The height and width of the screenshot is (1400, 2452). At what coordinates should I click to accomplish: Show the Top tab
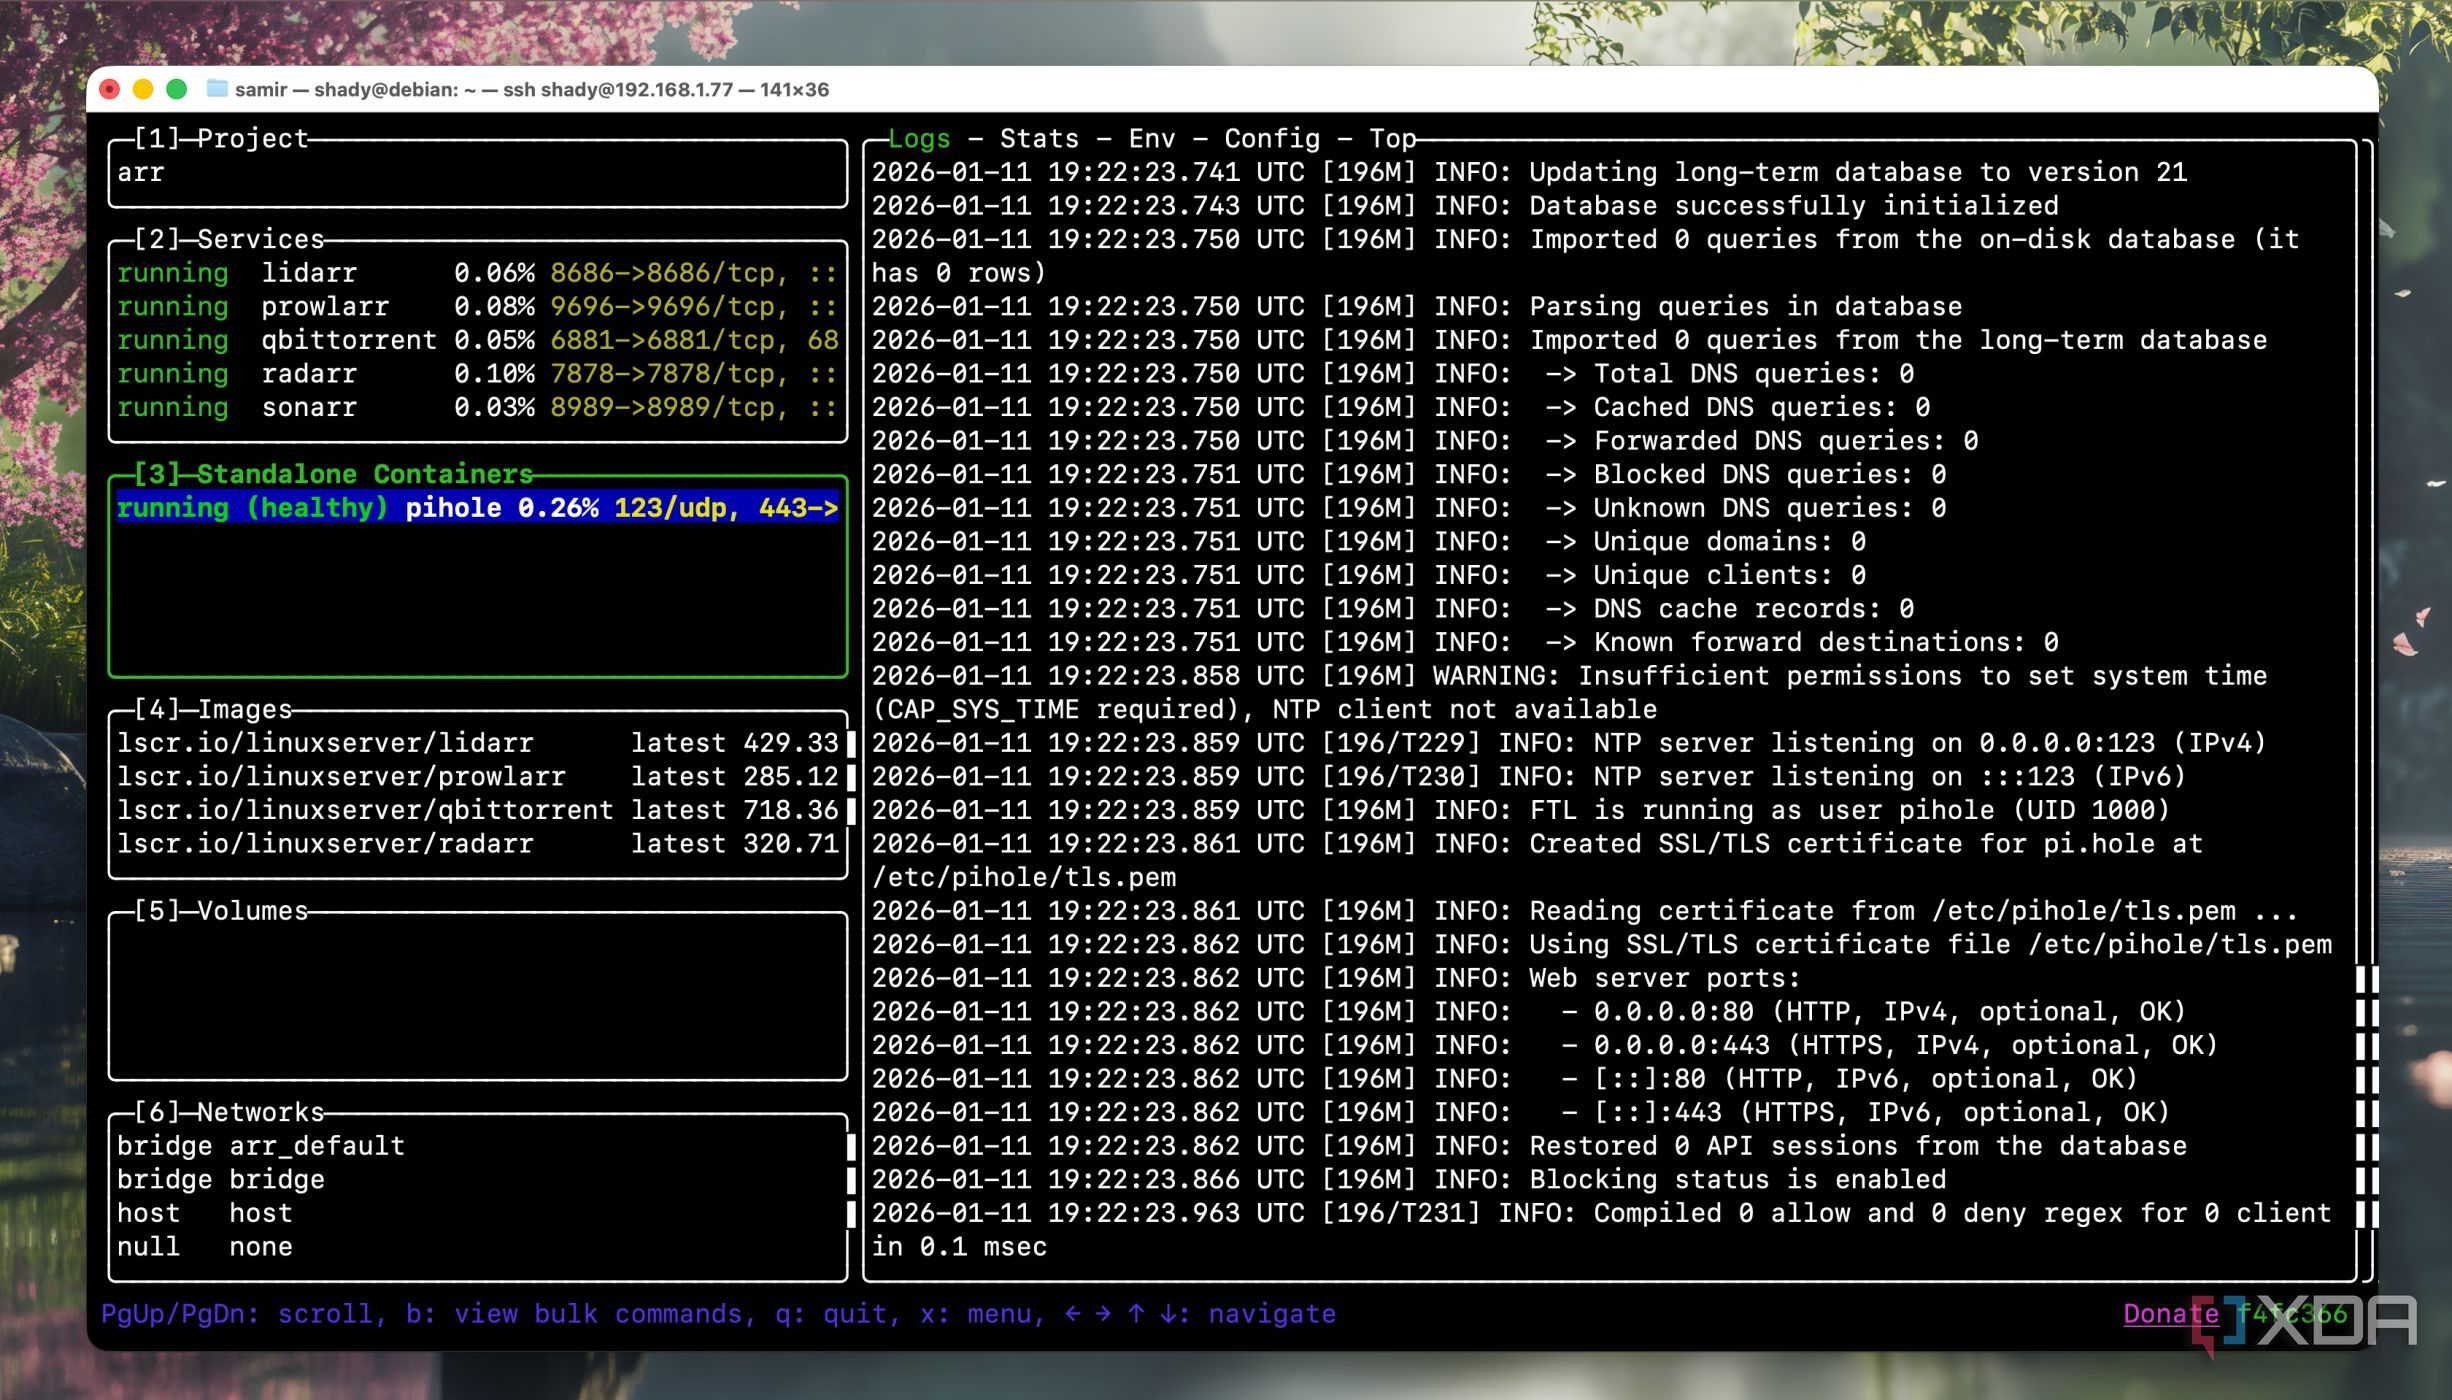pyautogui.click(x=1392, y=138)
